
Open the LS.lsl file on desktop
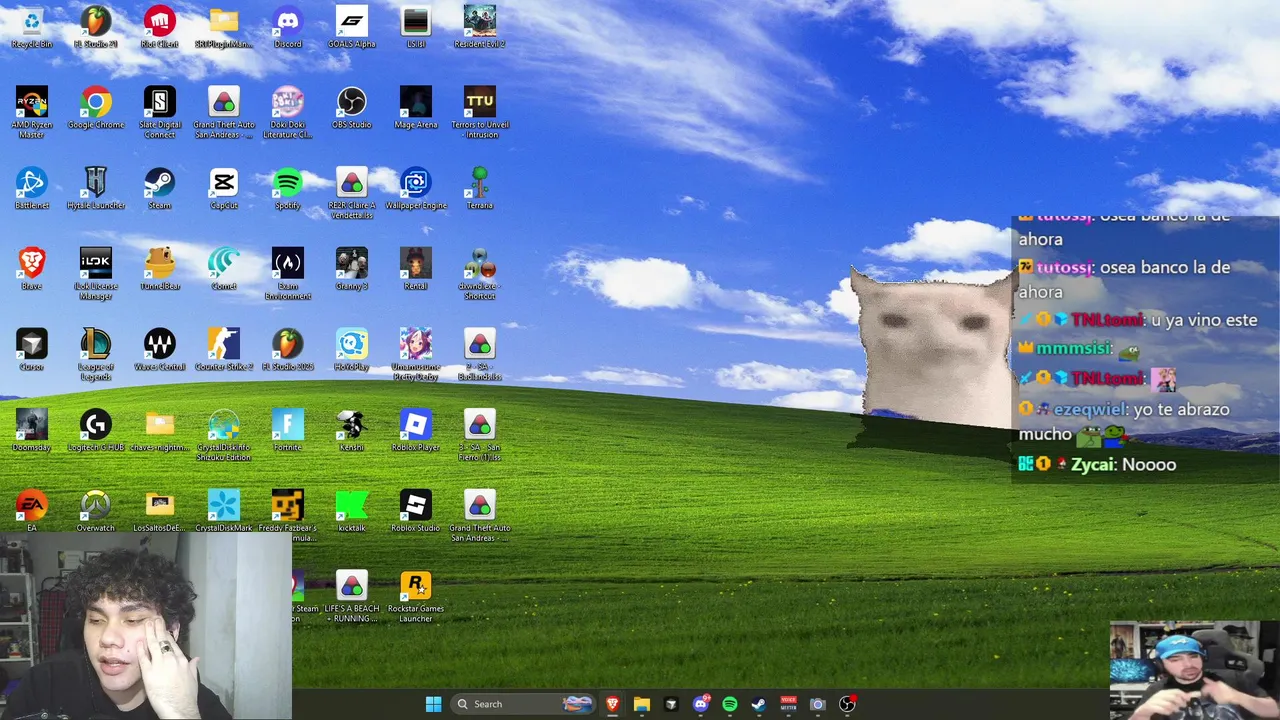[416, 27]
